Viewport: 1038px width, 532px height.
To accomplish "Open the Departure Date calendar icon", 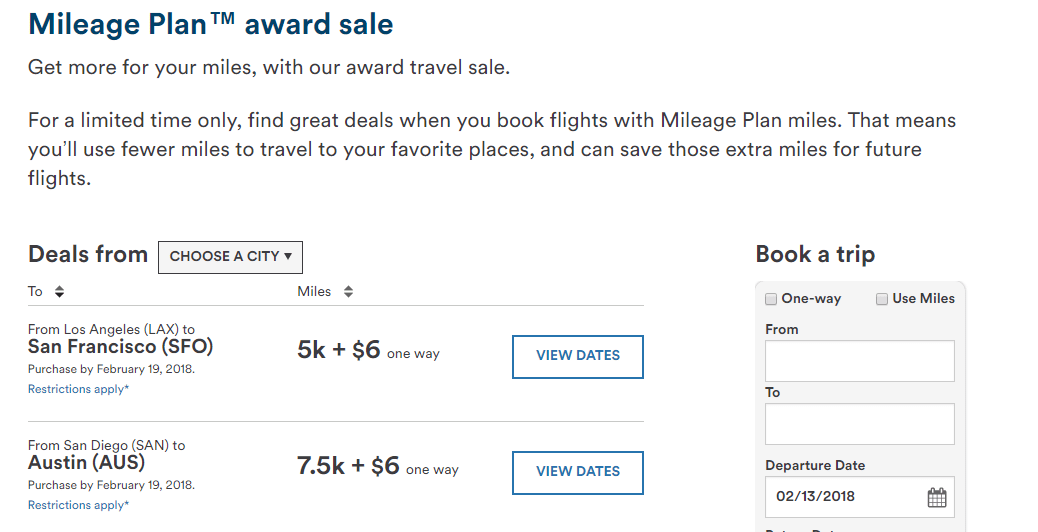I will (x=937, y=497).
